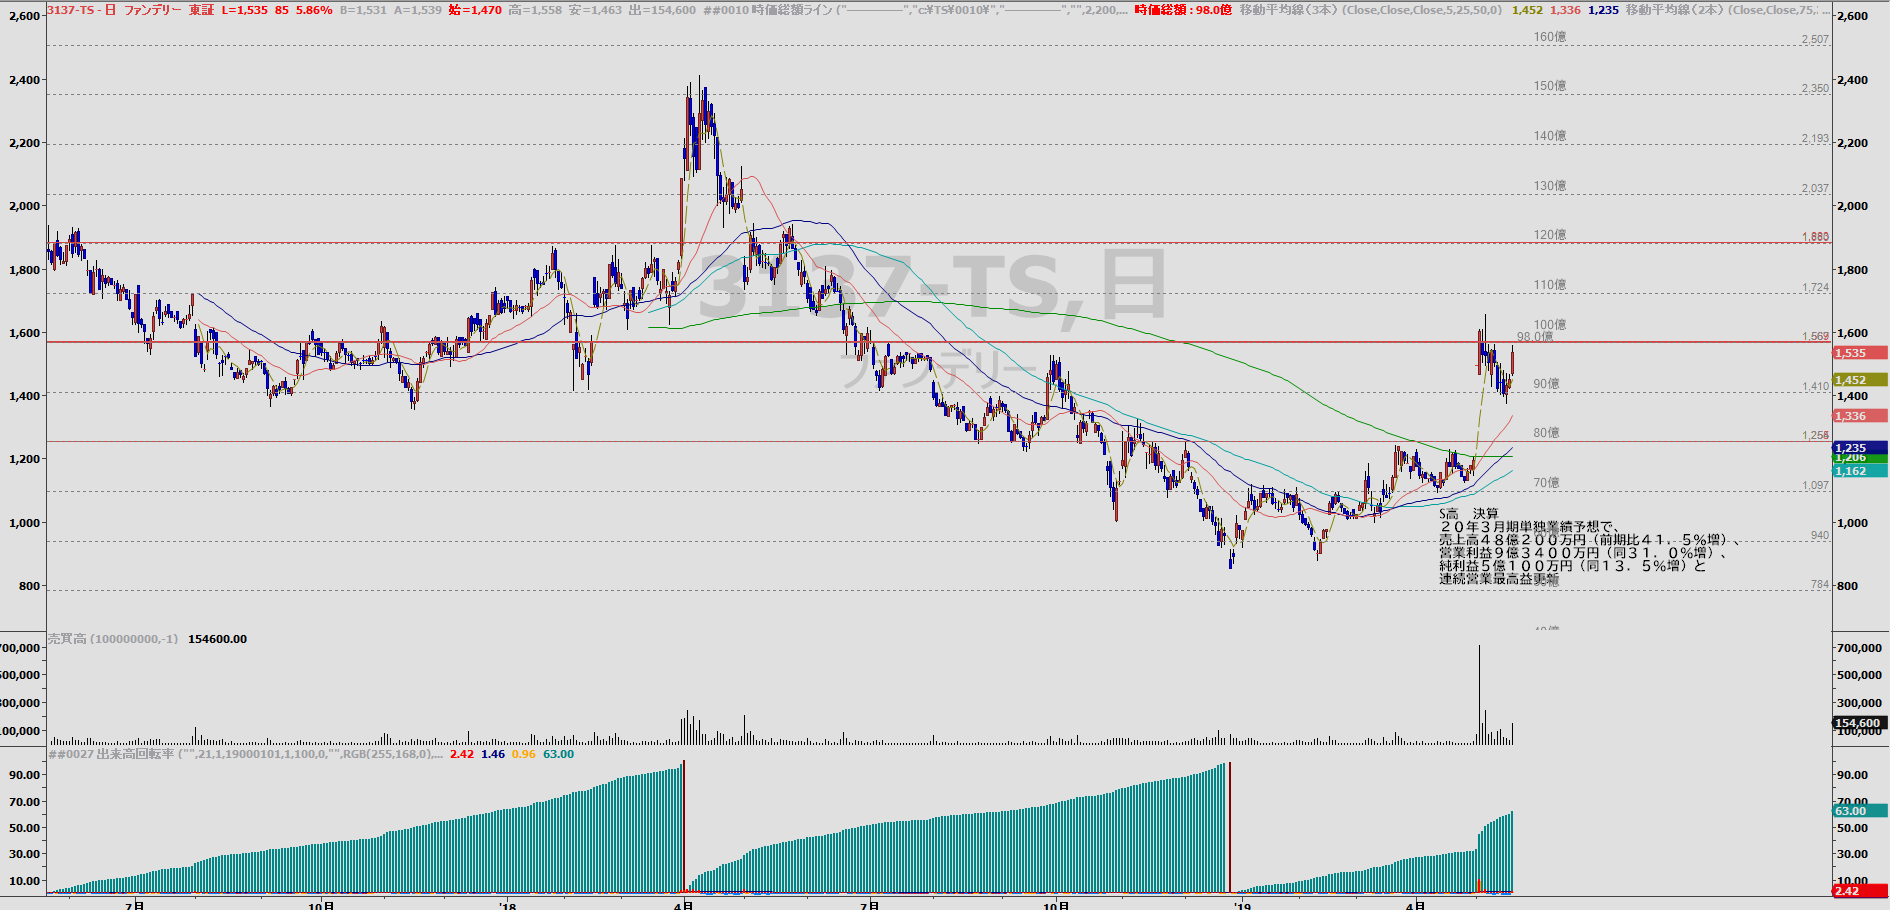This screenshot has width=1891, height=910.
Task: Click the '150億' market cap line label
Action: [1550, 86]
